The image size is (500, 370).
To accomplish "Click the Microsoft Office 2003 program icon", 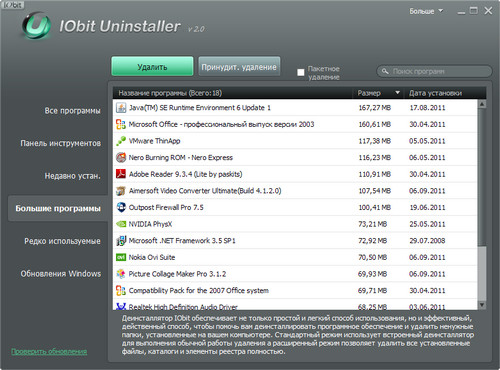I will (x=121, y=124).
